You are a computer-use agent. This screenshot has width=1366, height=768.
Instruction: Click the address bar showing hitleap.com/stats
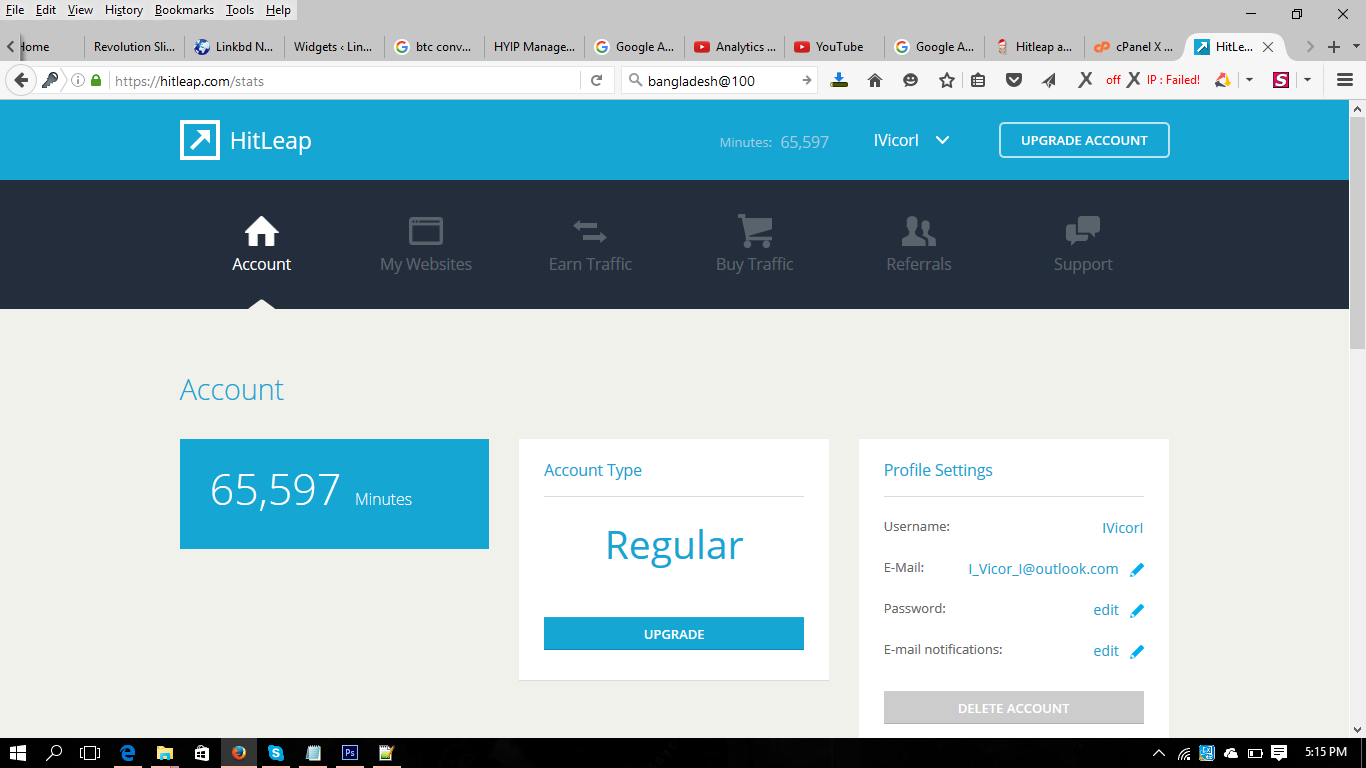[x=345, y=80]
